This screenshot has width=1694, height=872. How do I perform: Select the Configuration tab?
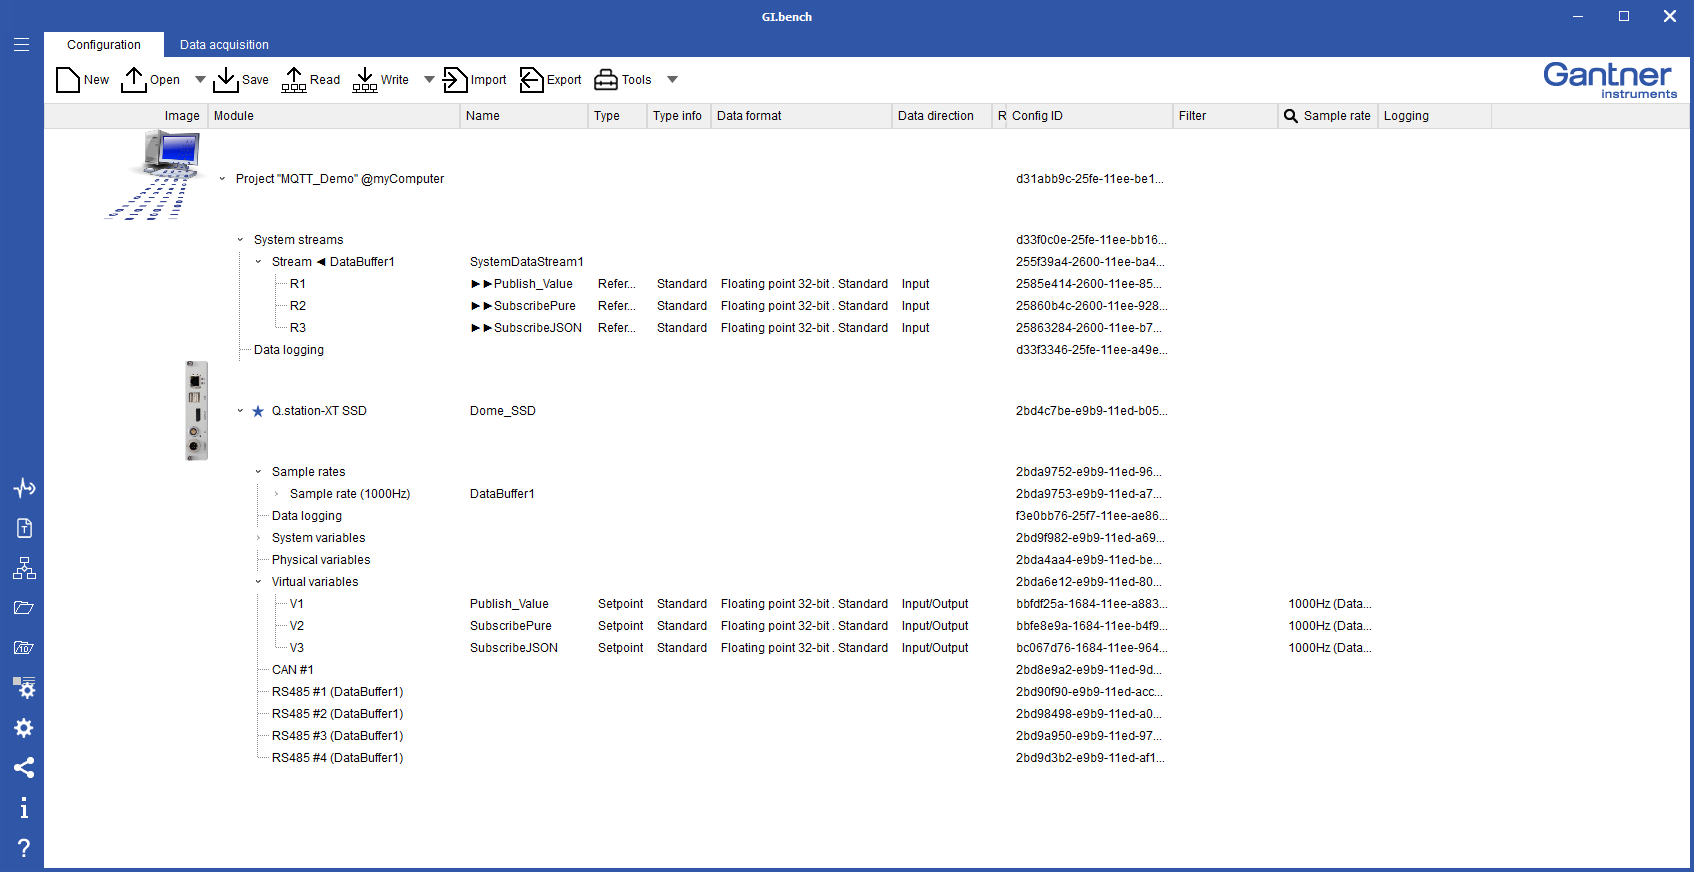(x=104, y=45)
